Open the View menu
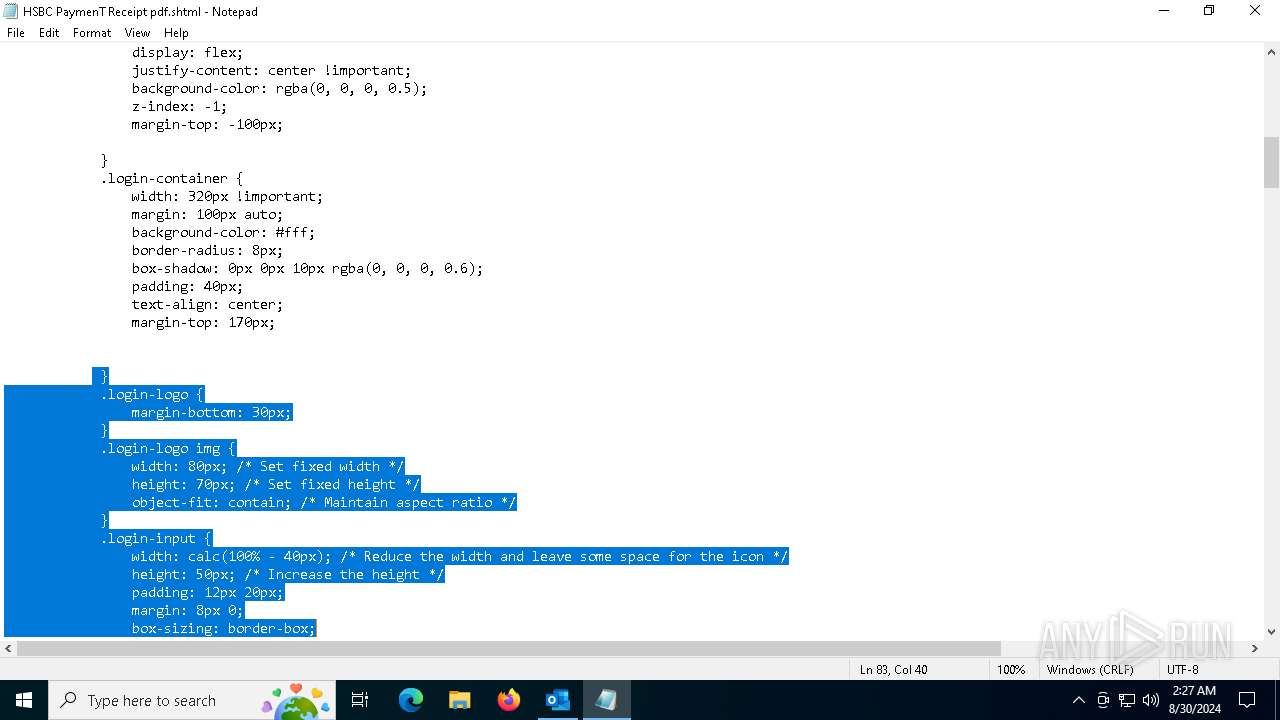1280x720 pixels. coord(137,33)
